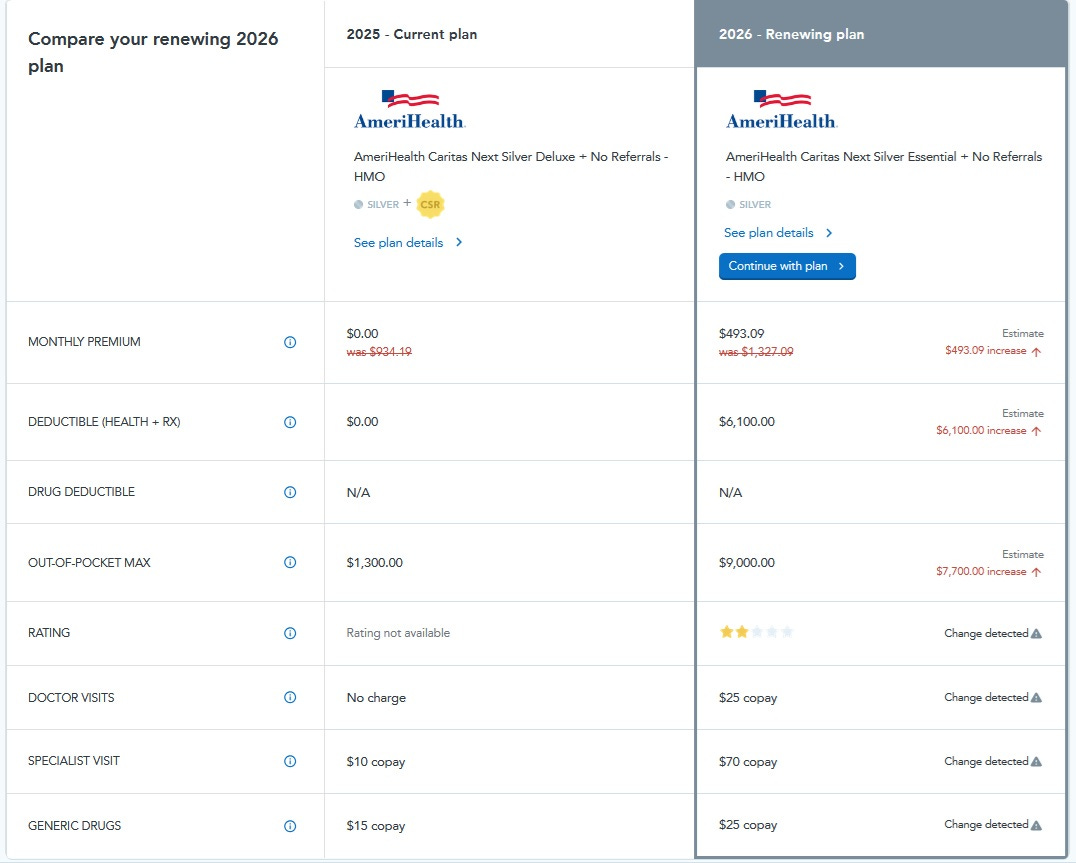Click Compare your renewing 2026 plan heading
1076x863 pixels.
click(x=153, y=52)
